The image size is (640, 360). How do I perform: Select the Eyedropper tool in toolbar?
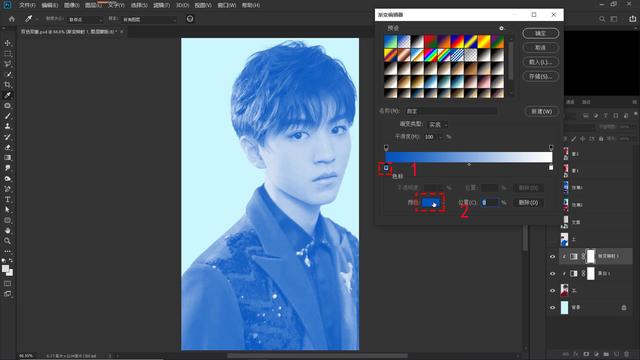tap(7, 95)
